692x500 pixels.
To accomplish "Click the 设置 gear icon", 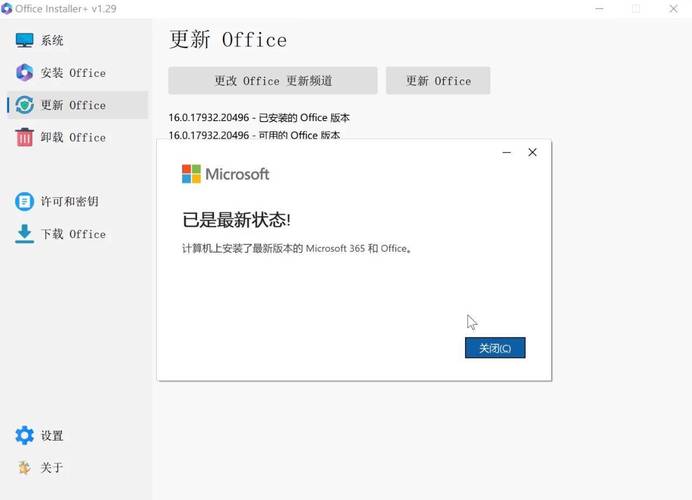I will (24, 435).
